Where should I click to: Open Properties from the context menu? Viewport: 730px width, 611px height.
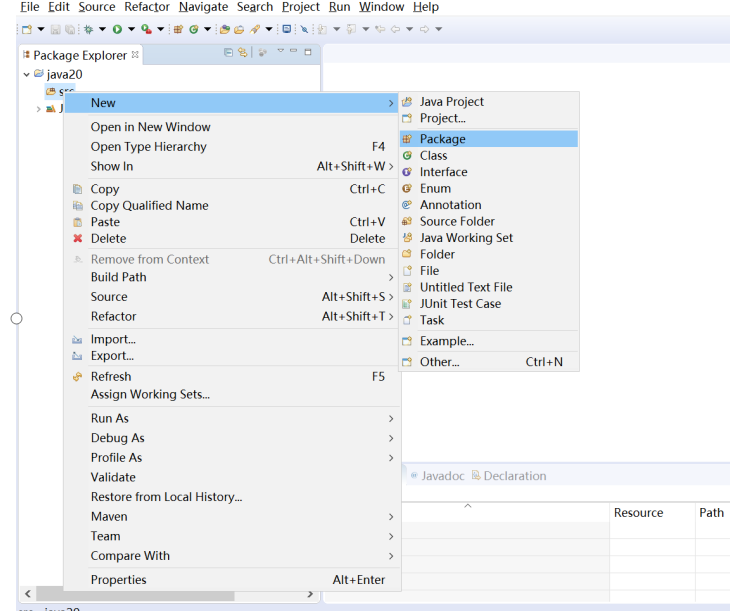pos(232,580)
